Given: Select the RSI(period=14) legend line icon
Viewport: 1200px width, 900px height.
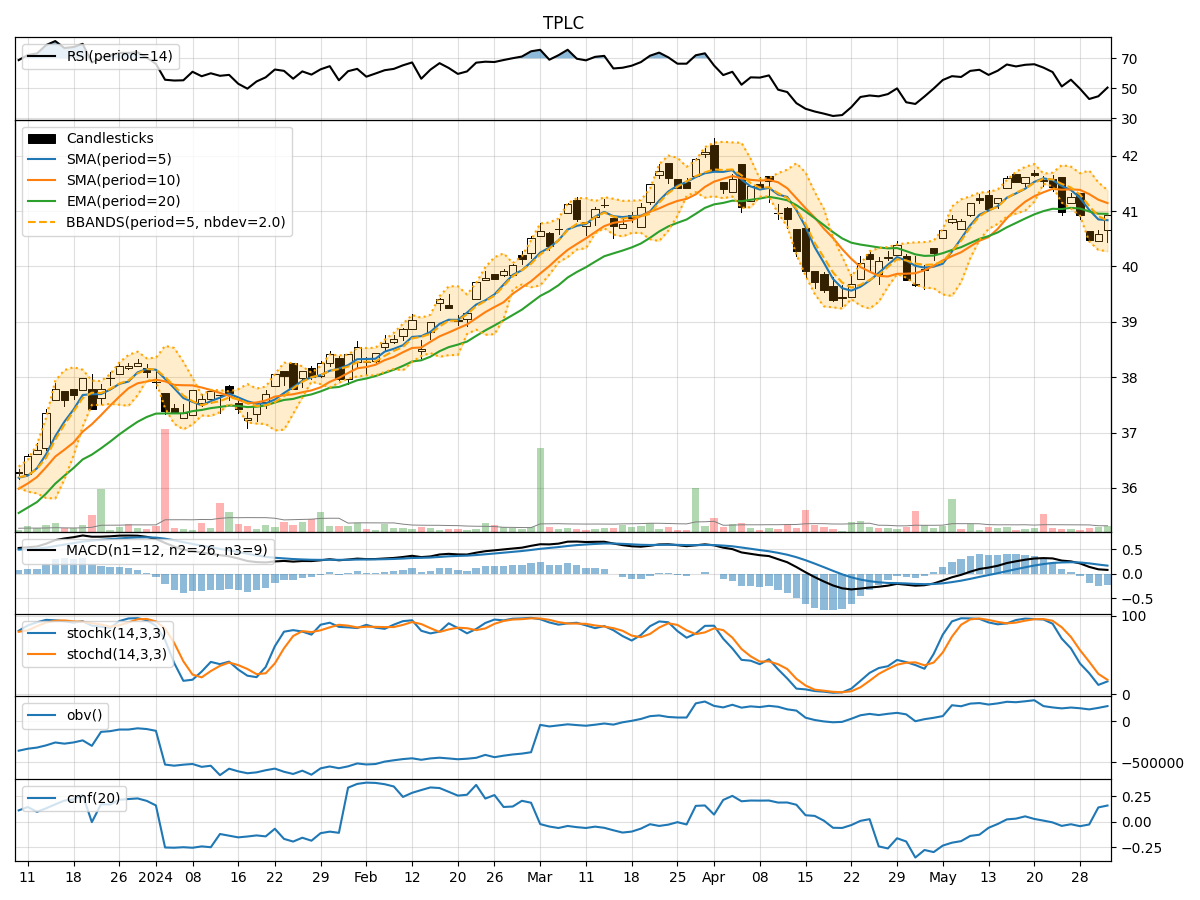Looking at the screenshot, I should (x=40, y=57).
